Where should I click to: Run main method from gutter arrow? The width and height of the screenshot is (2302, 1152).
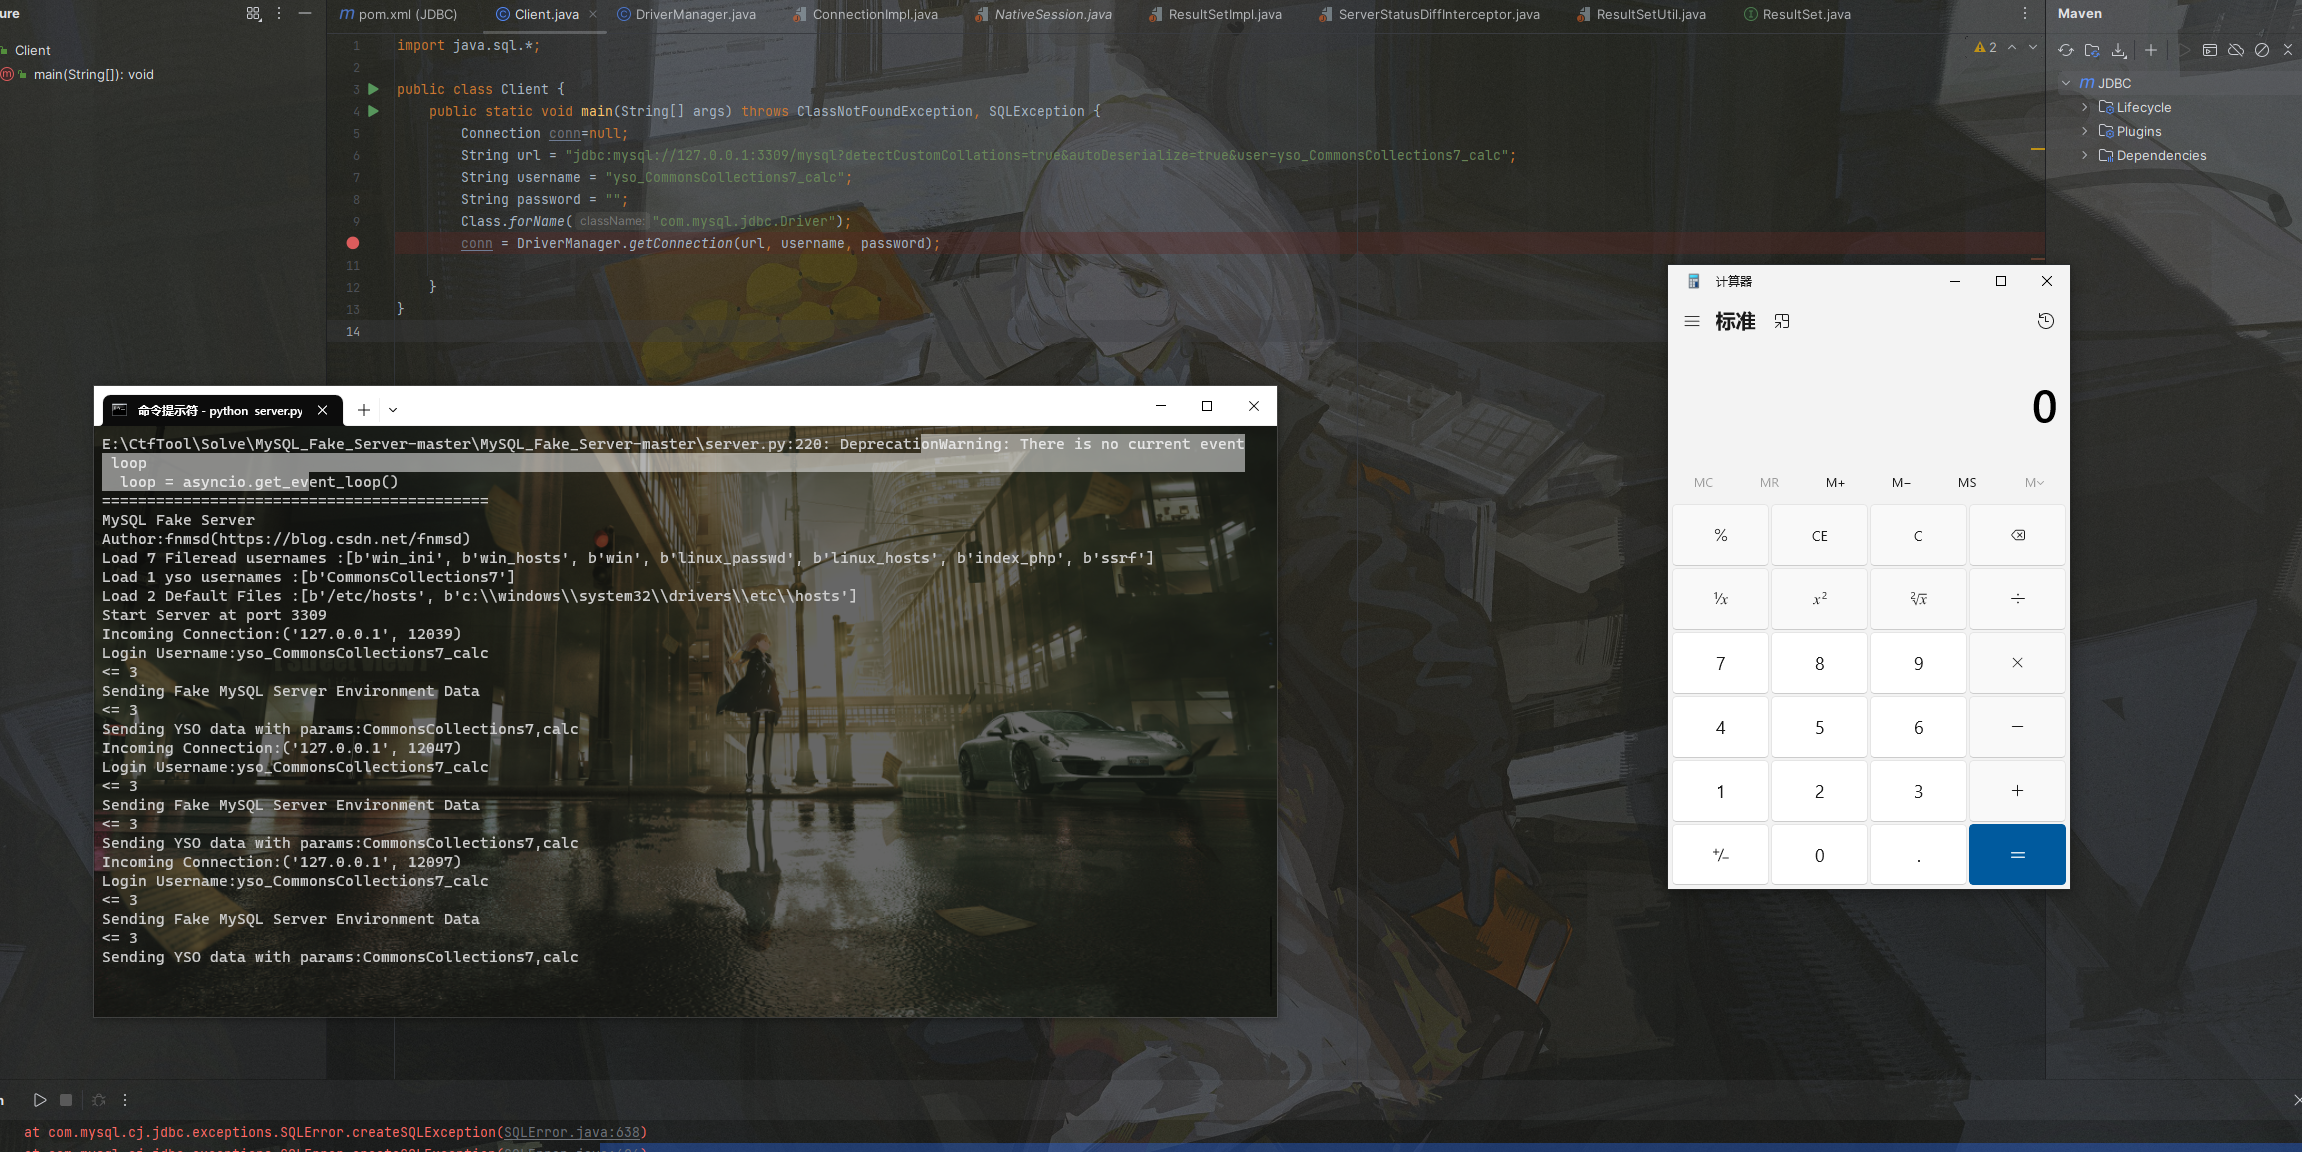pos(373,111)
